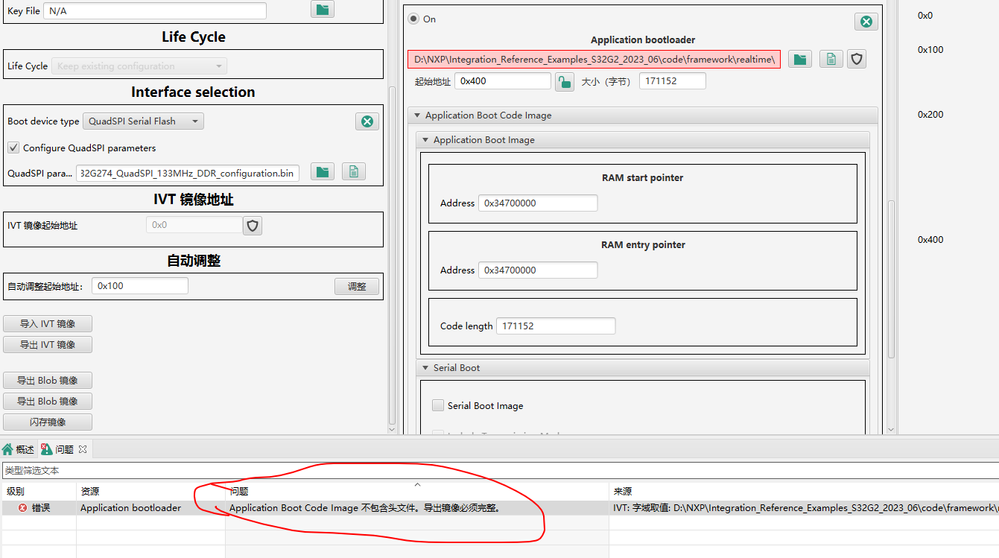
Task: Click problems filter text field
Action: tap(500, 471)
